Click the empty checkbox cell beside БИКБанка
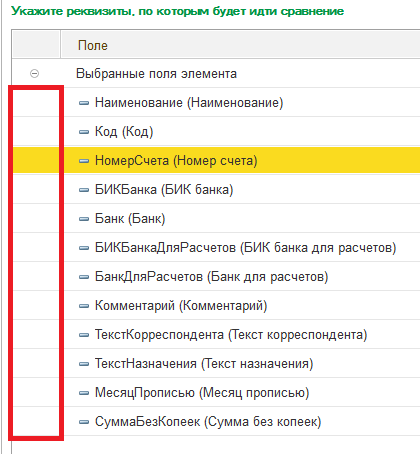Screen dimensions: 420x454 coord(36,189)
